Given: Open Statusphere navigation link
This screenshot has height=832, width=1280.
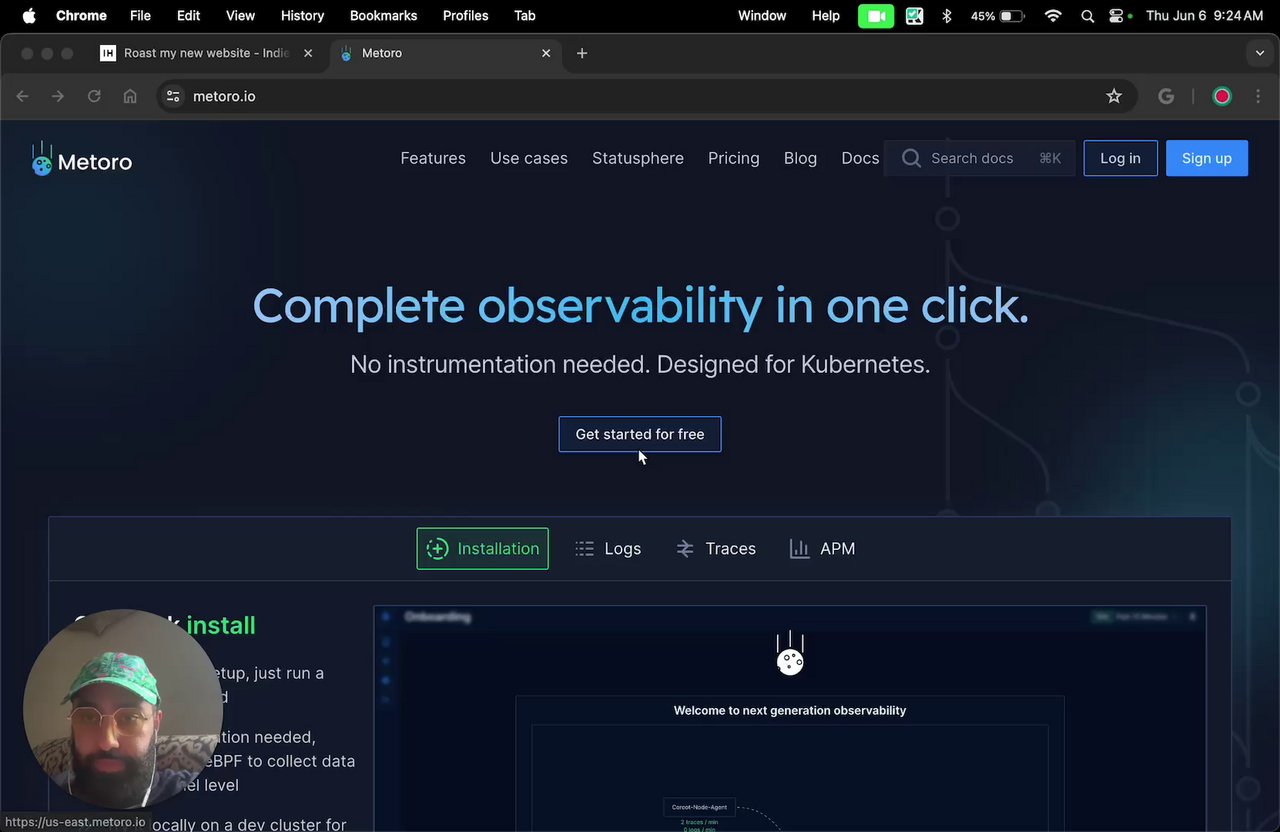Looking at the screenshot, I should click(638, 158).
